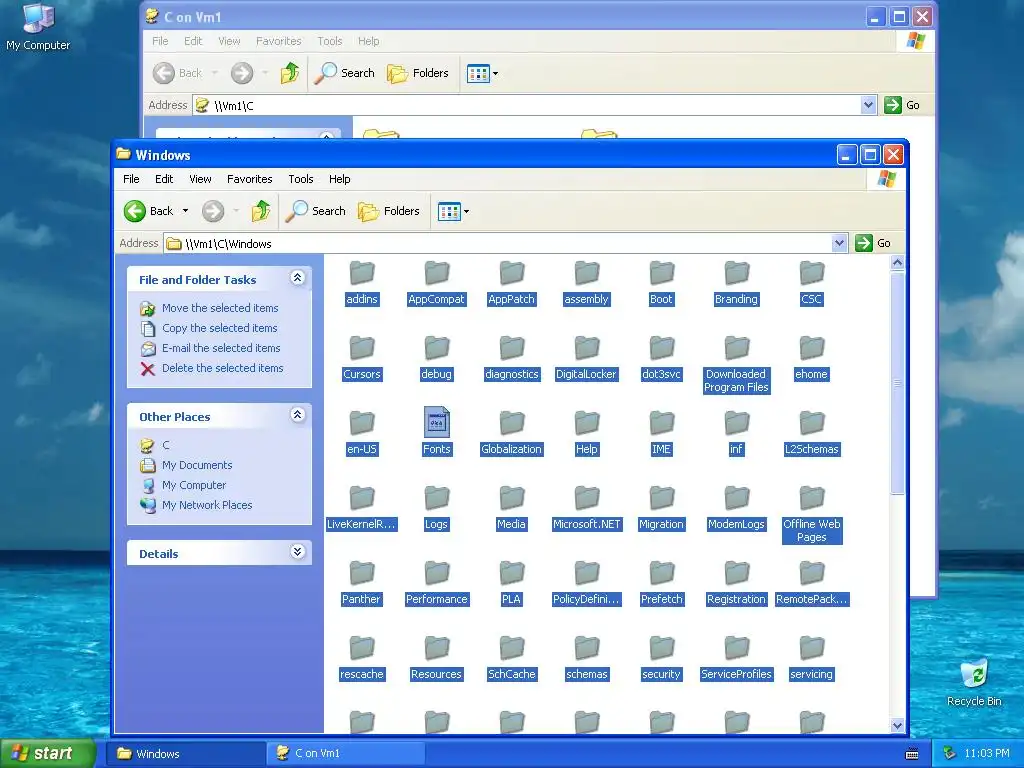Screen dimensions: 1024x768
Task: Select the ehome folder
Action: tap(812, 359)
